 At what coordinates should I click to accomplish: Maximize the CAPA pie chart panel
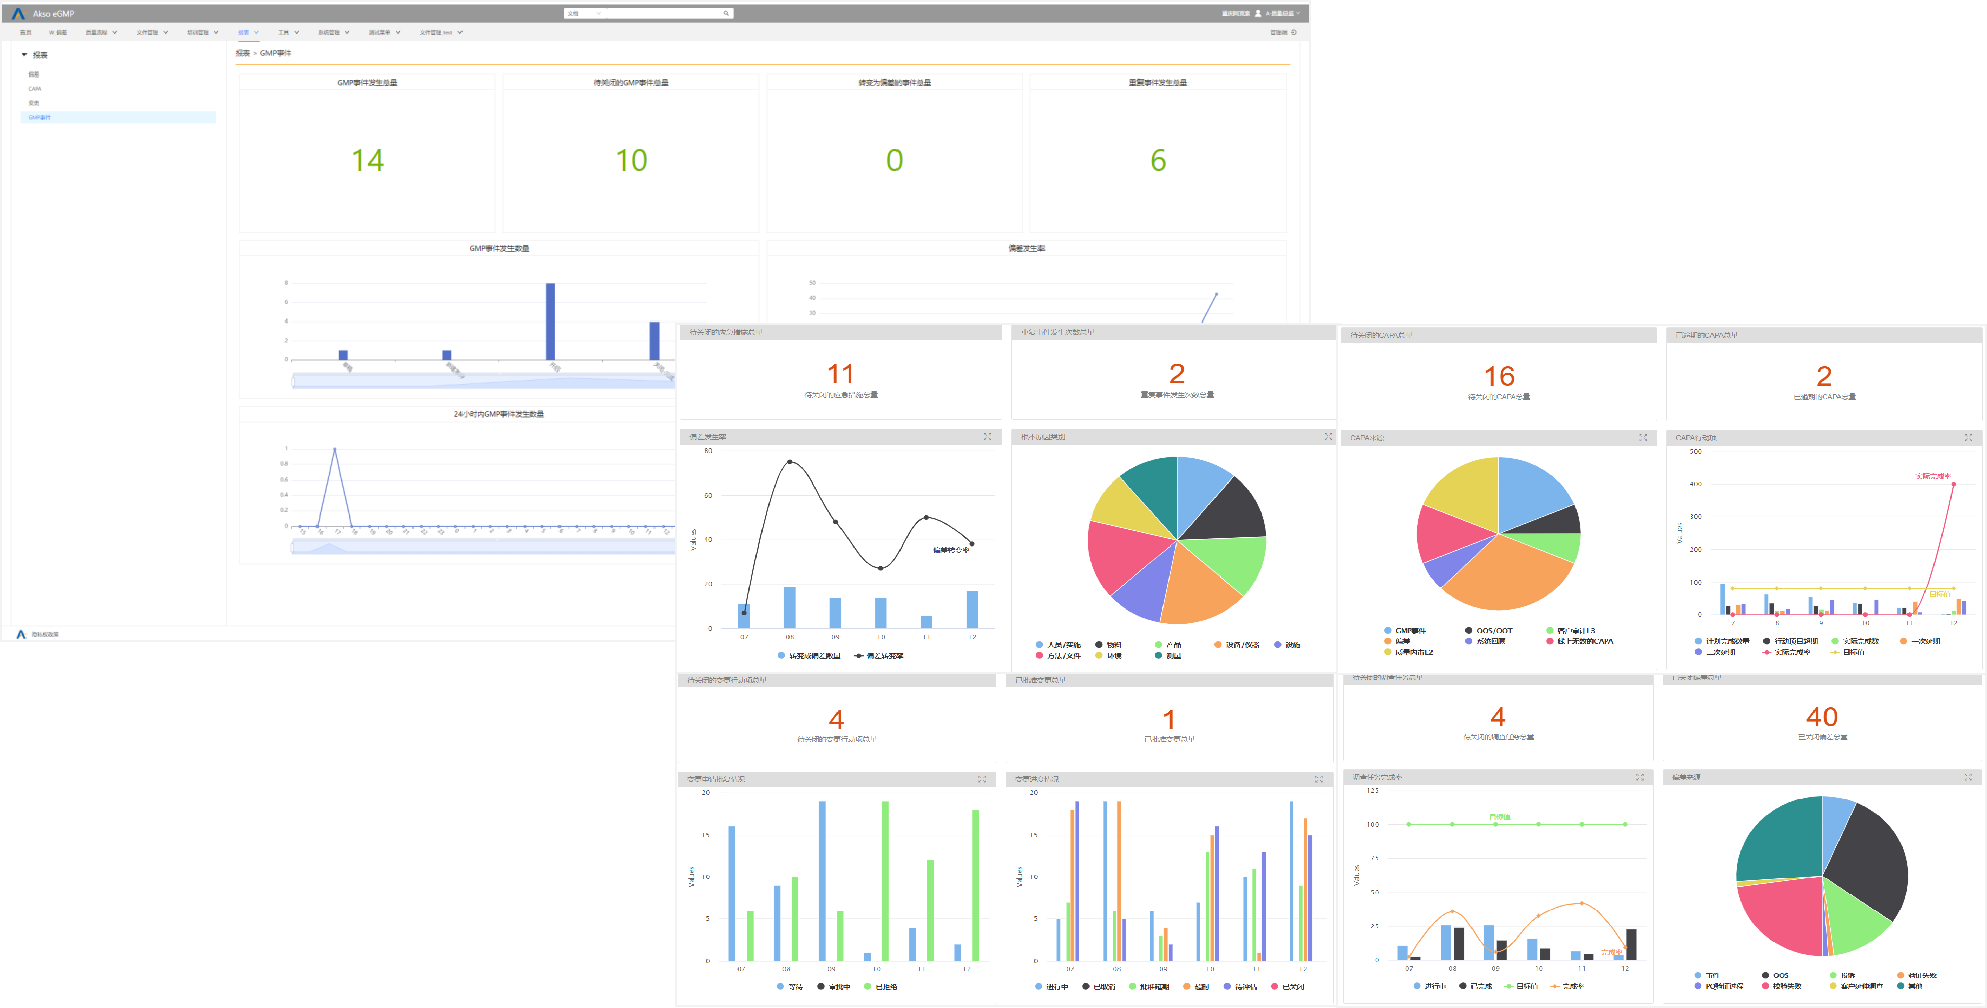(x=1643, y=438)
